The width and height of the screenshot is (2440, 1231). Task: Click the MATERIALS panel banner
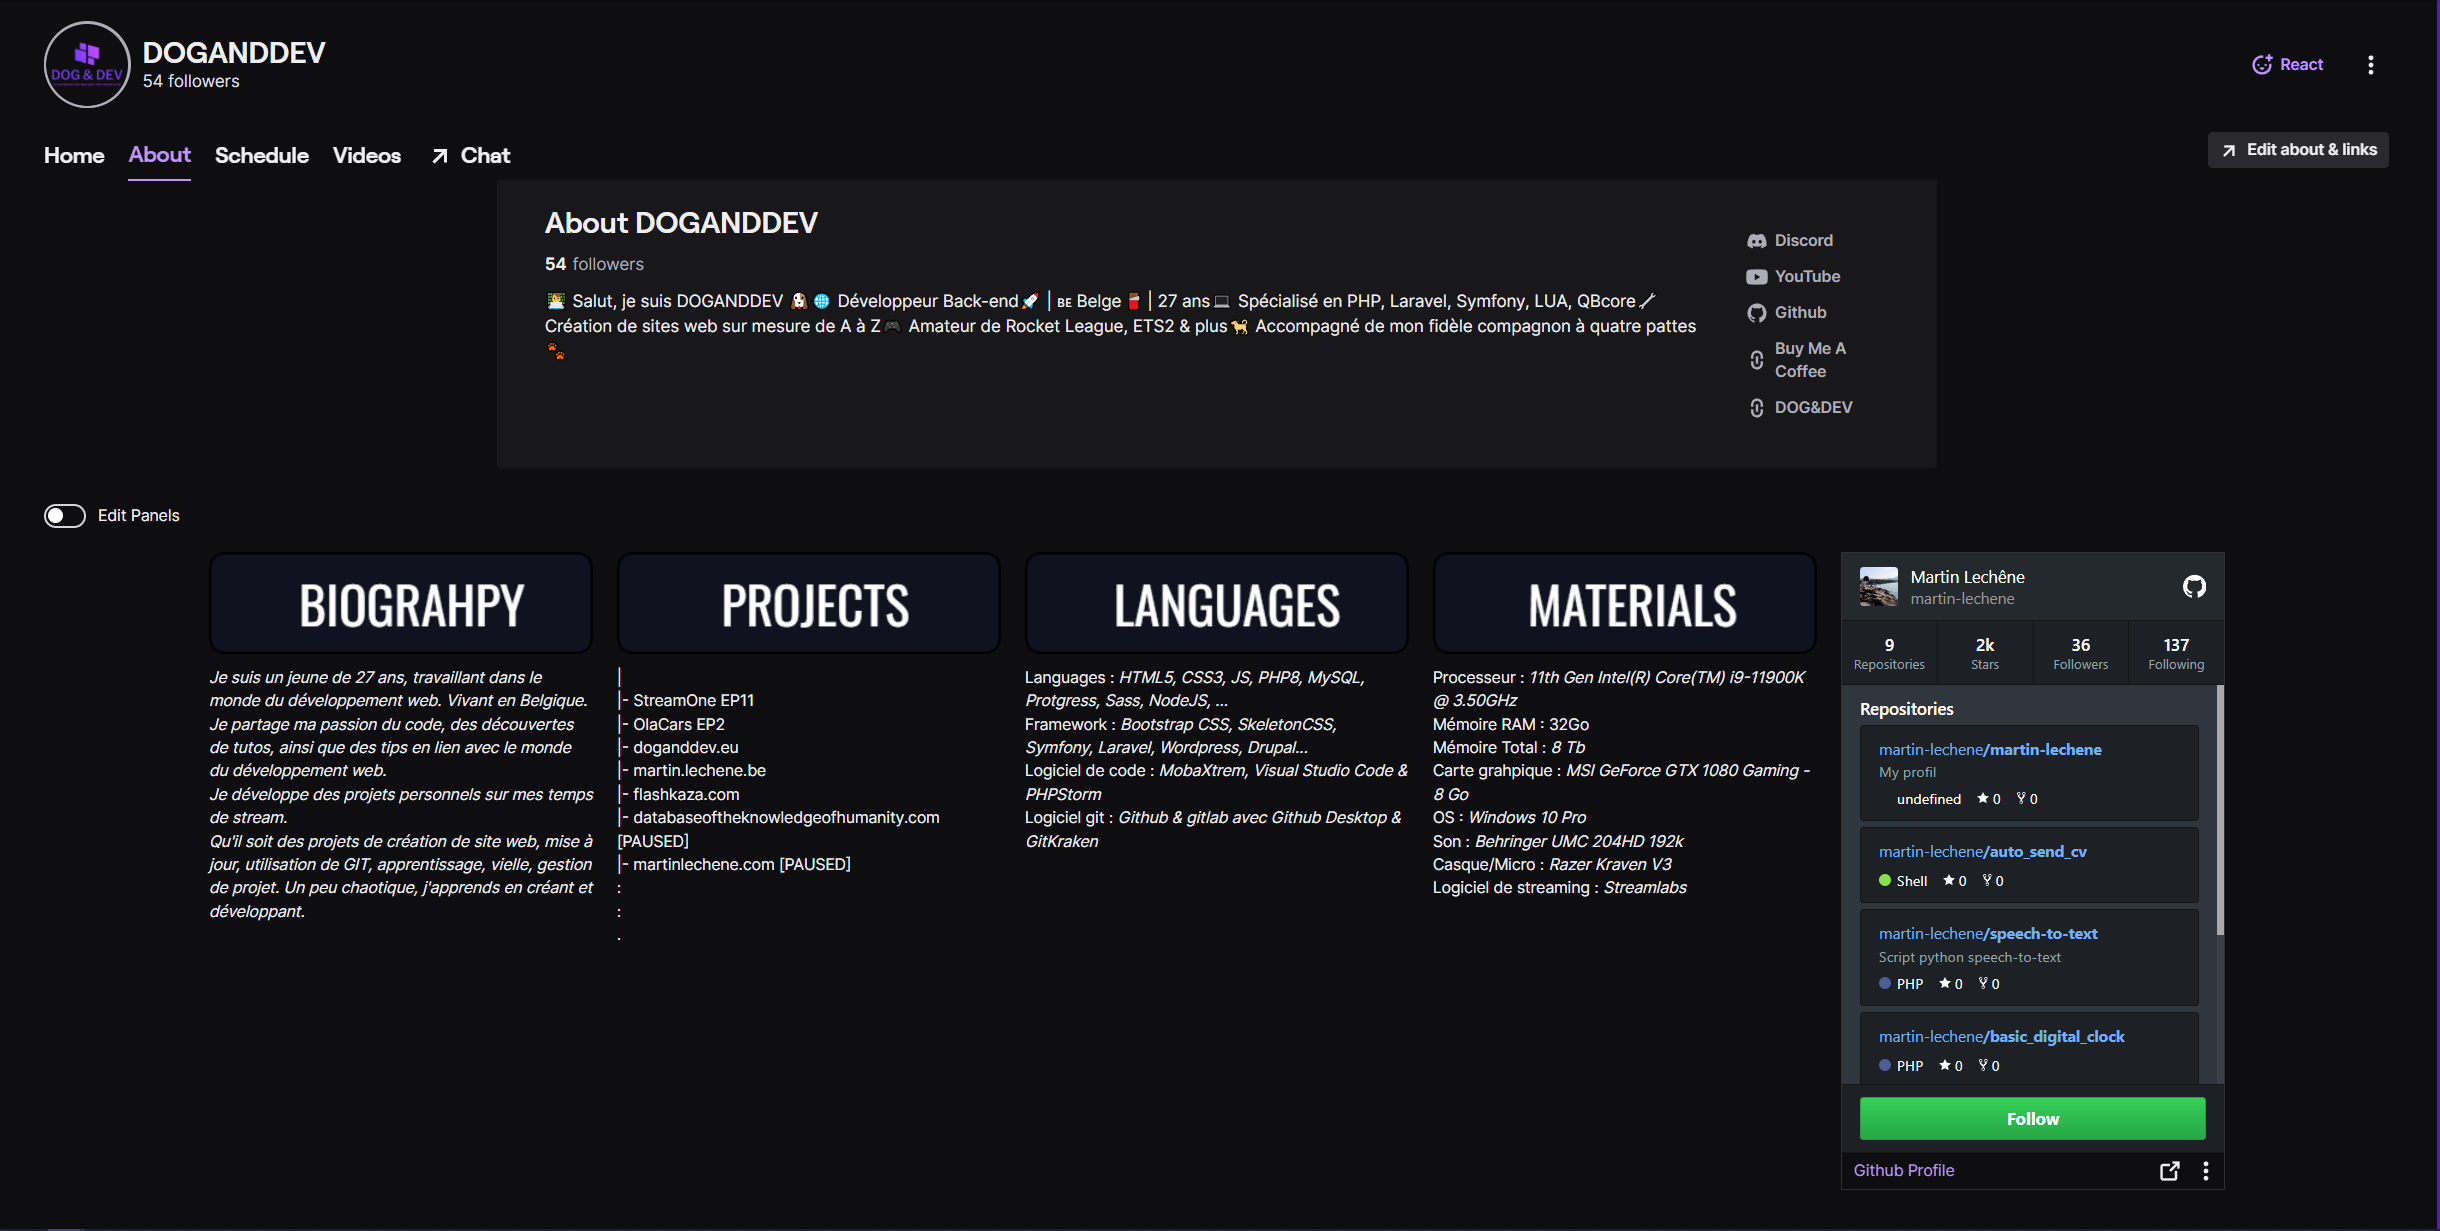coord(1625,603)
